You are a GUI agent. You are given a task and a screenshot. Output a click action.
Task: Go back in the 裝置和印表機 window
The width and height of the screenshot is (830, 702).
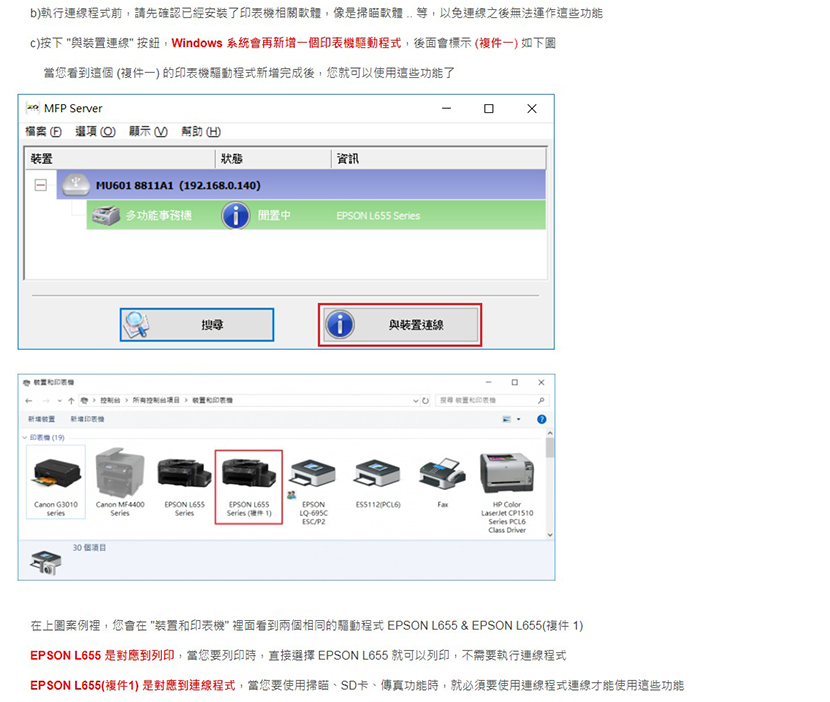[x=29, y=401]
